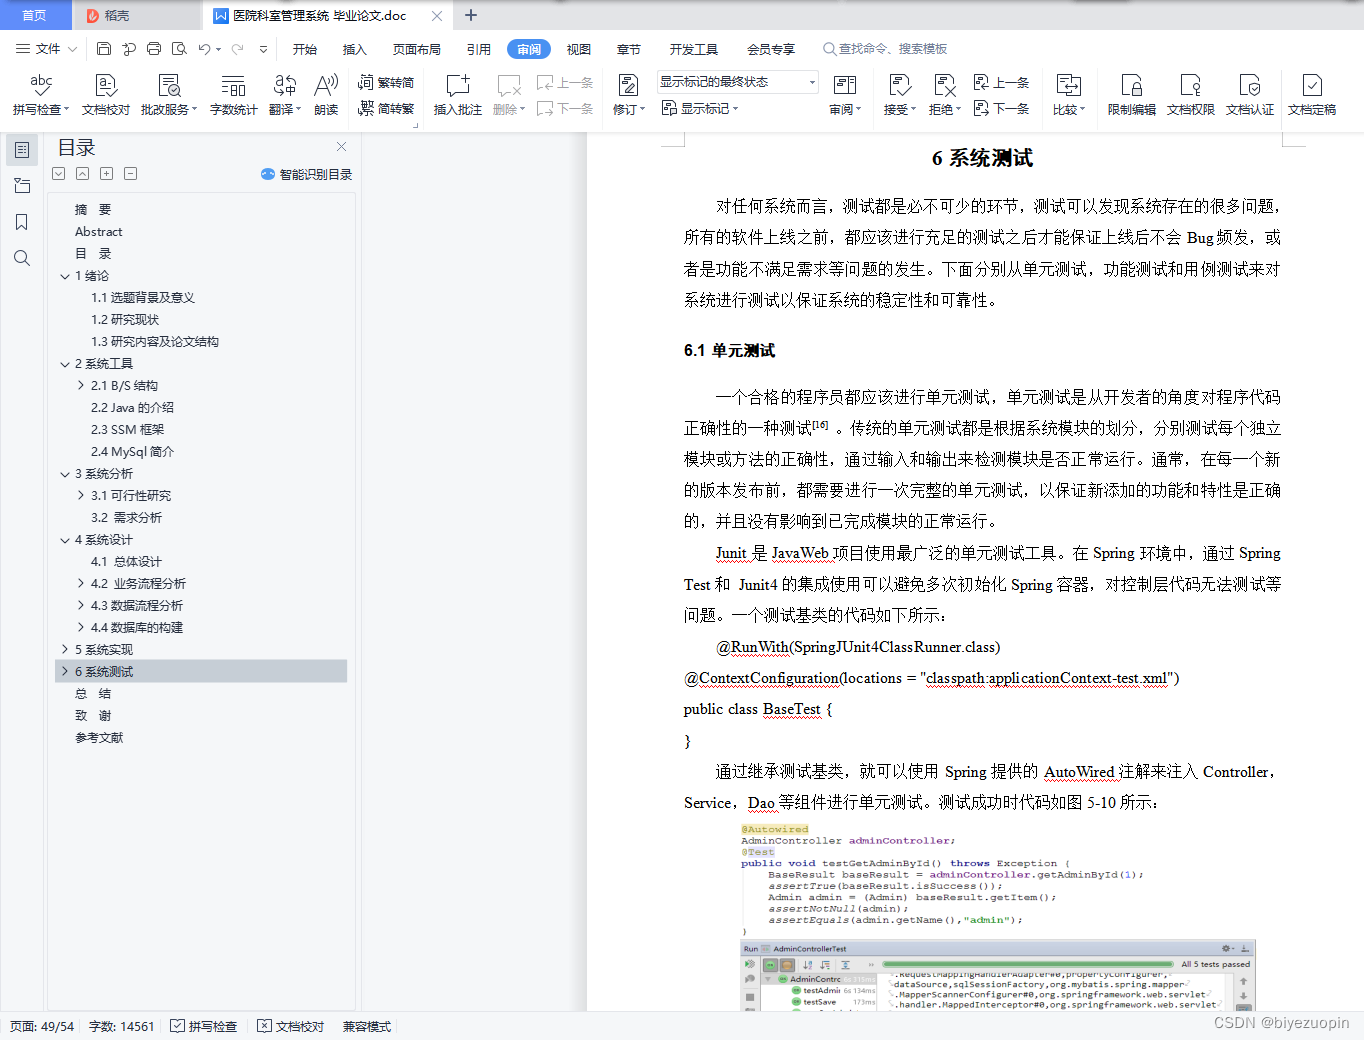Open the search icon in left sidebar
This screenshot has height=1040, width=1364.
coord(22,258)
